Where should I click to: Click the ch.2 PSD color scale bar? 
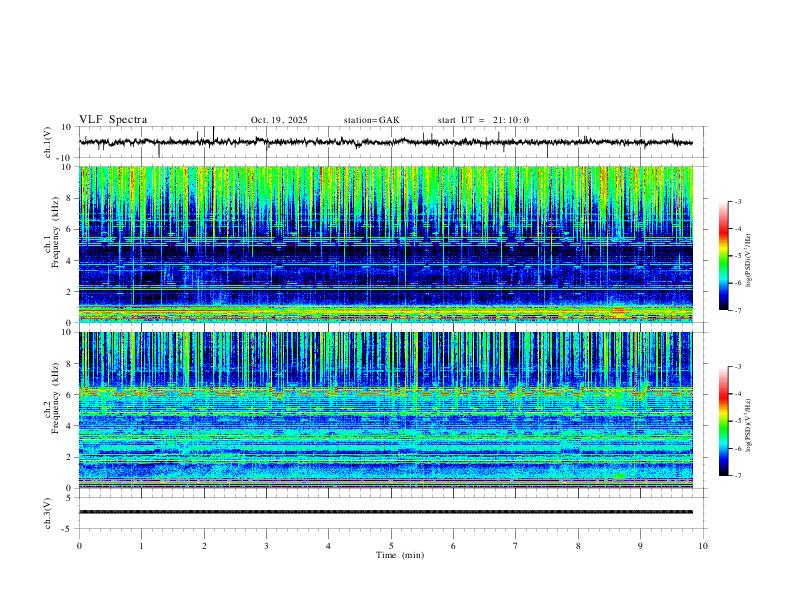click(723, 421)
